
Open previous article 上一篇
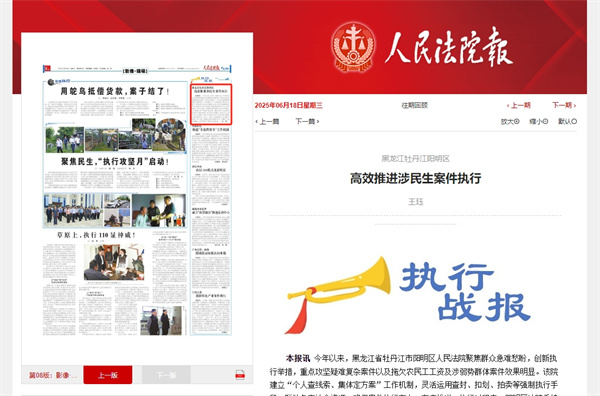[267, 122]
